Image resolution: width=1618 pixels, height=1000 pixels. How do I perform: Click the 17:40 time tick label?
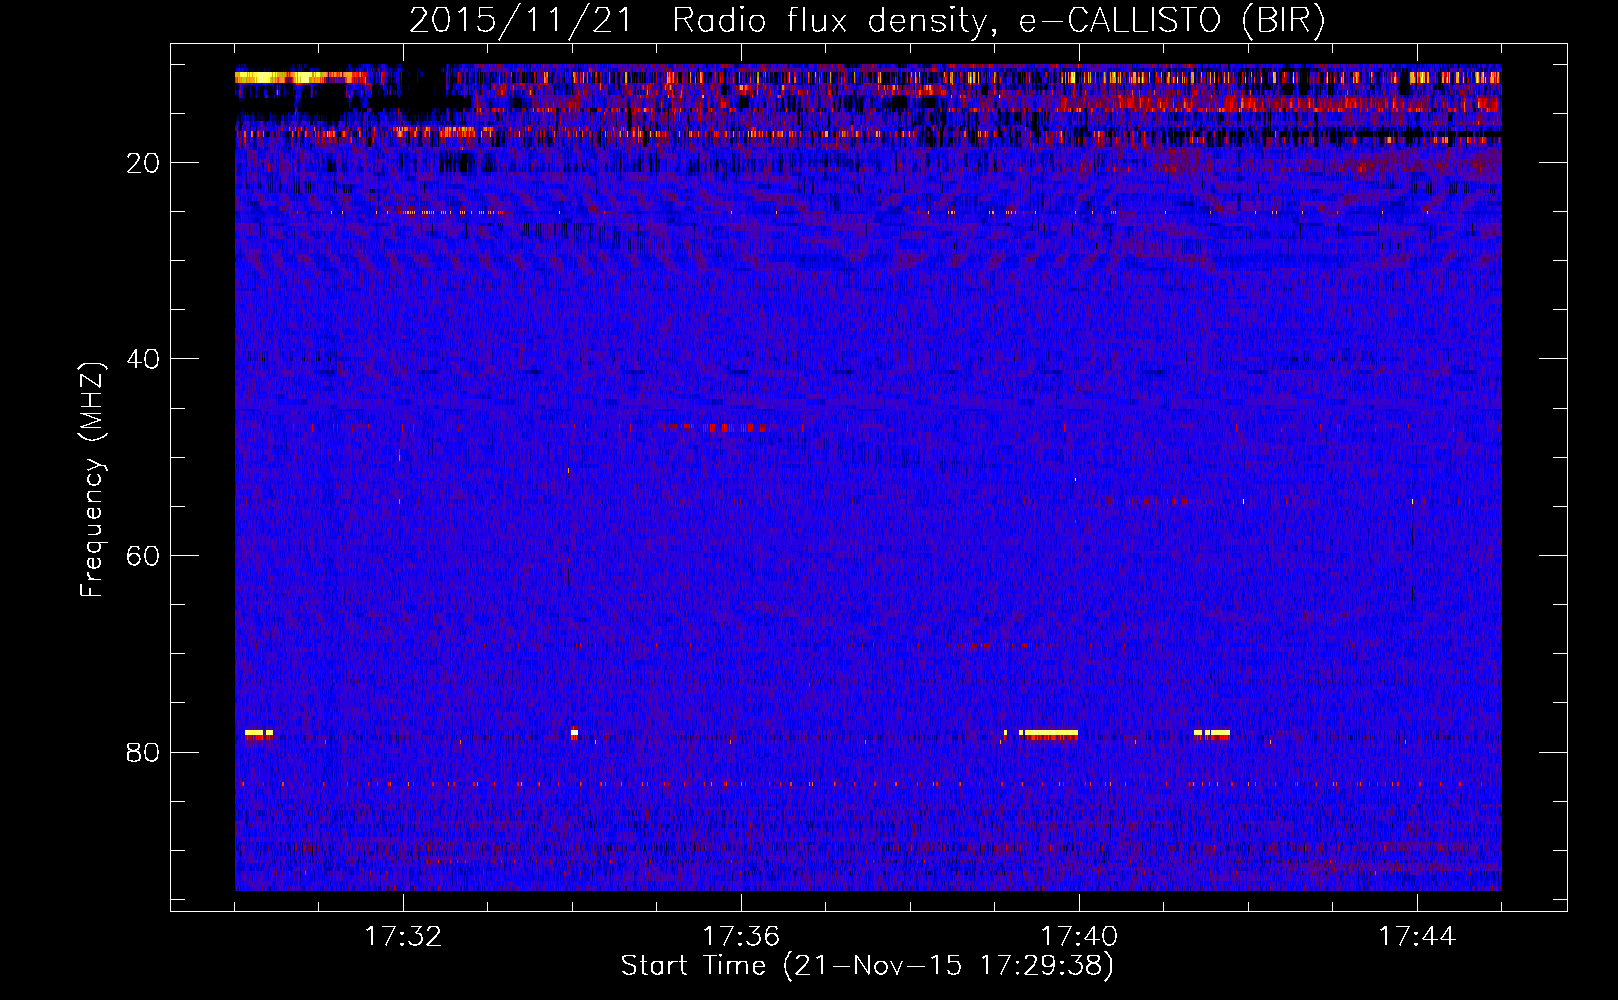pos(1079,937)
